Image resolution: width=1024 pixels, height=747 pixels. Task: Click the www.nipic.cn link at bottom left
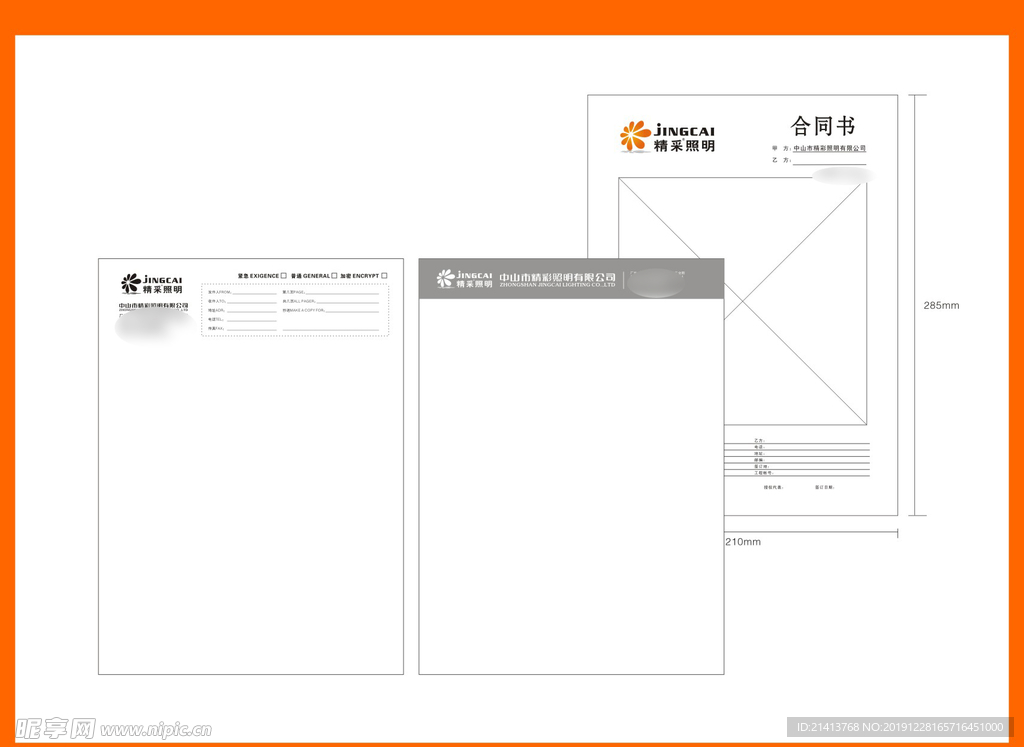156,729
